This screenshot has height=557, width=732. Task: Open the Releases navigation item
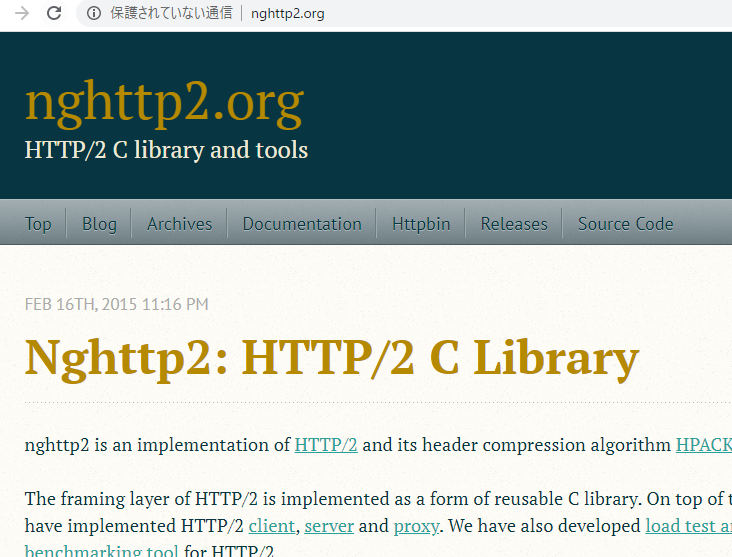[514, 224]
